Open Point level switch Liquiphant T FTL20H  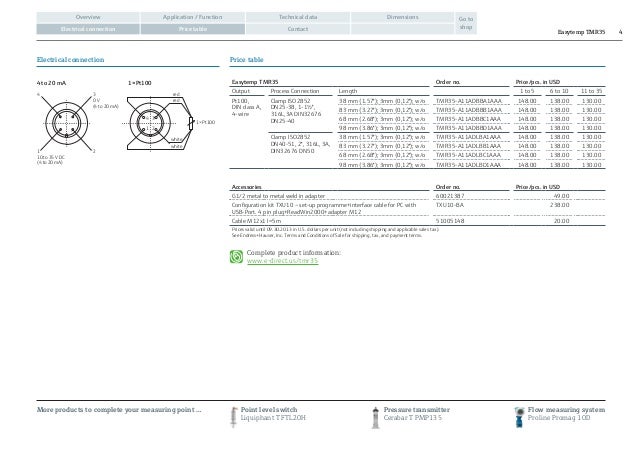pyautogui.click(x=273, y=414)
